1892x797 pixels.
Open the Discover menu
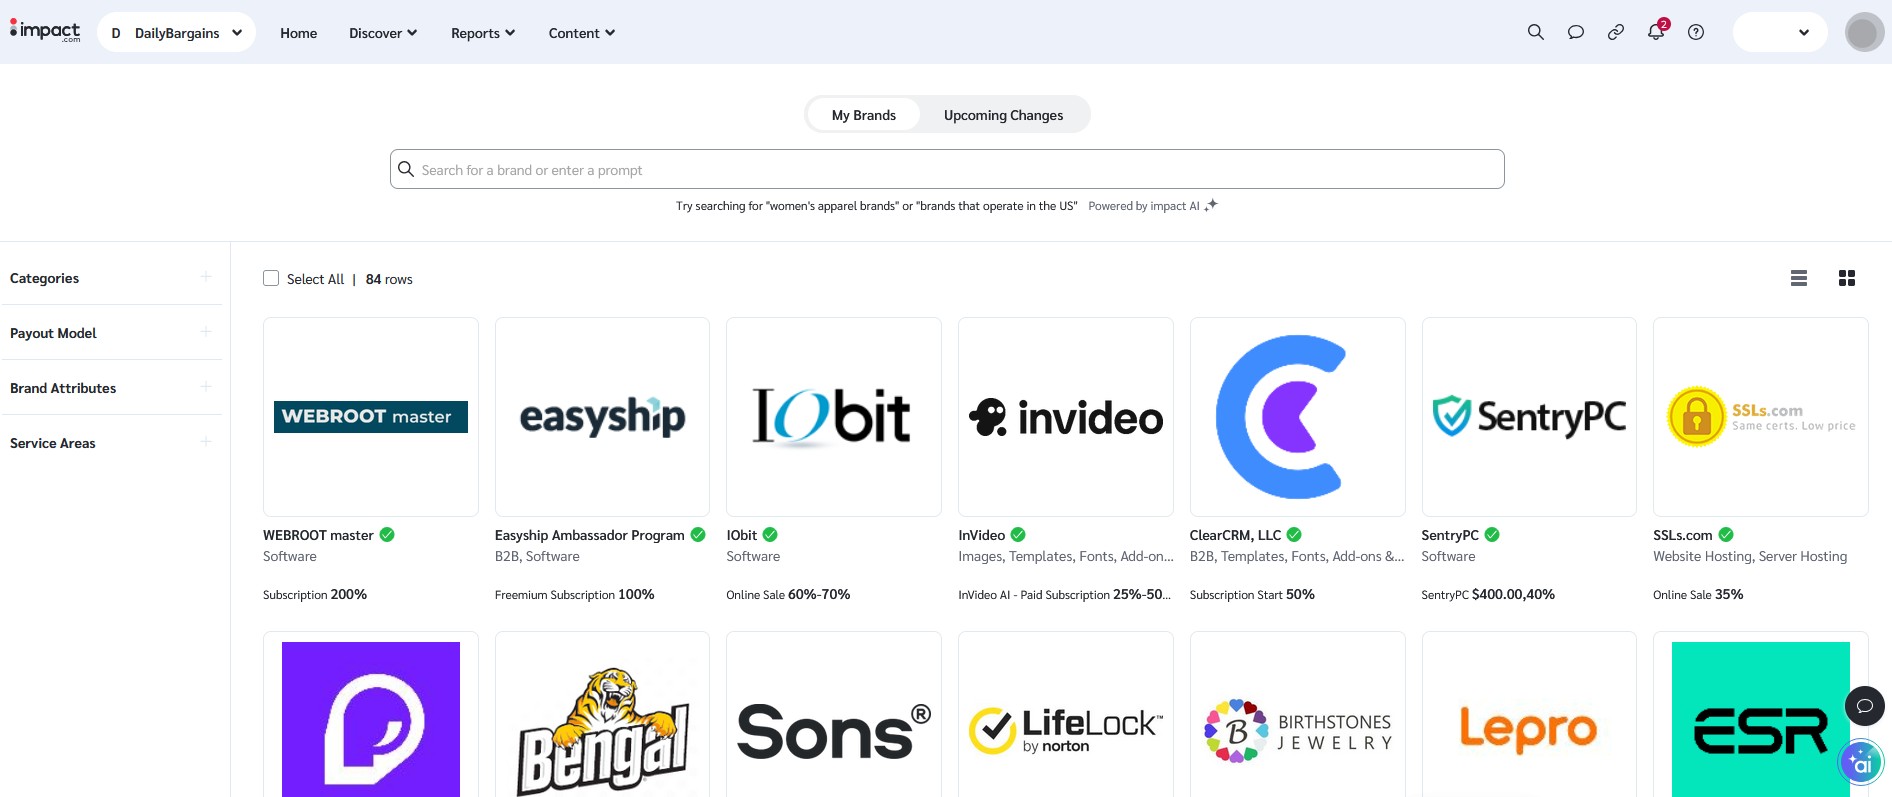[x=383, y=33]
